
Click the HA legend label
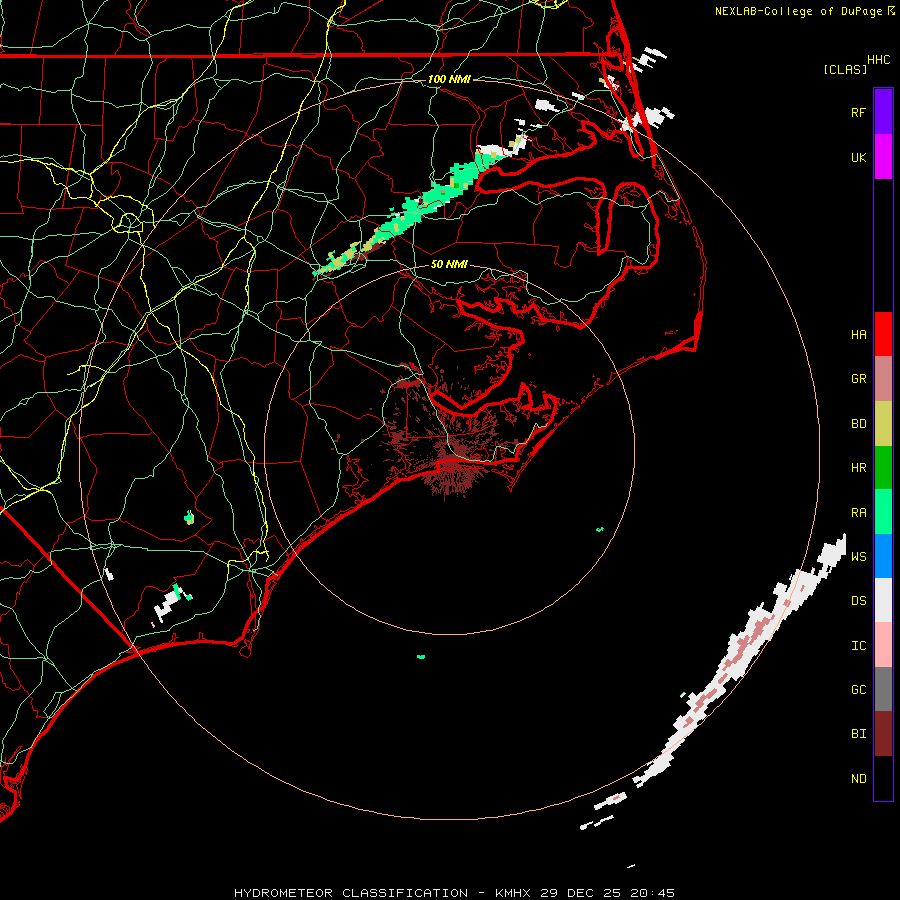(x=858, y=334)
